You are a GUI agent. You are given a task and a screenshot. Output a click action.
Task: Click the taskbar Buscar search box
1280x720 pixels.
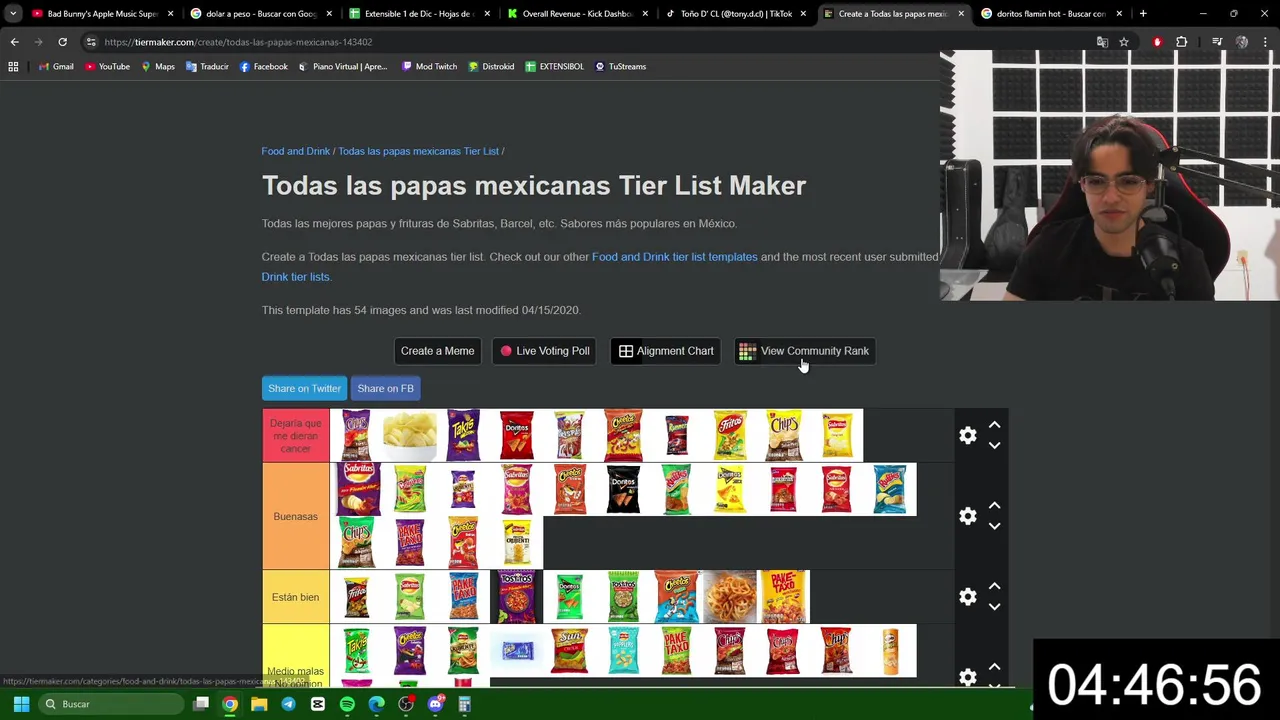[112, 704]
